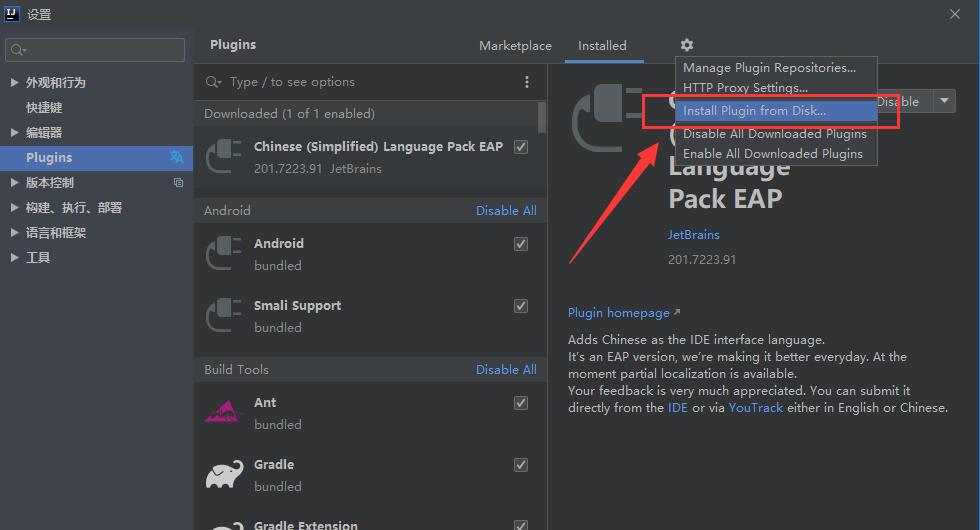Screen dimensions: 980x530
Task: Toggle the Gradle plugin checkbox
Action: tap(521, 465)
